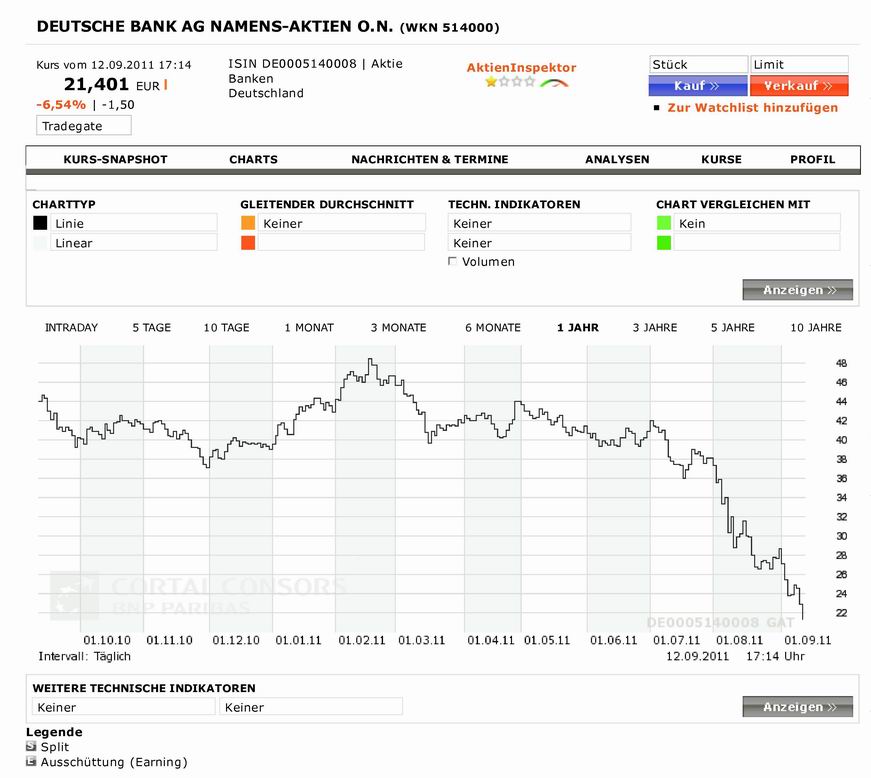Open the Kein chart comparison dropdown
The height and width of the screenshot is (778, 871).
tap(757, 223)
